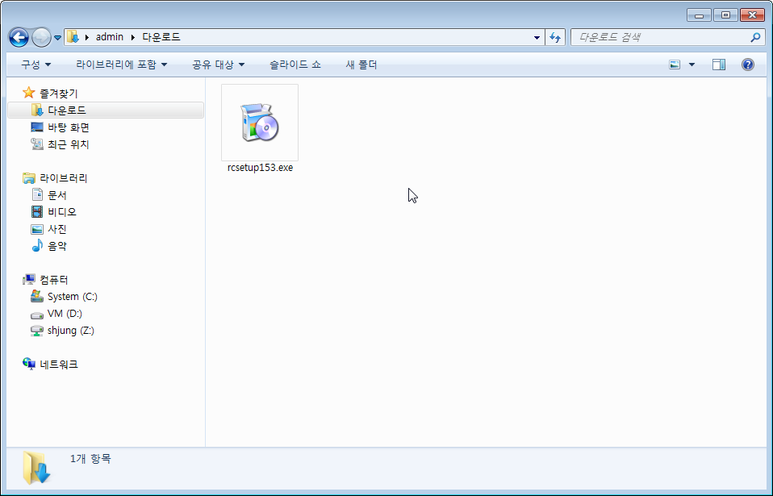
Task: Select the rcsetup153.exe installer icon
Action: coord(260,122)
